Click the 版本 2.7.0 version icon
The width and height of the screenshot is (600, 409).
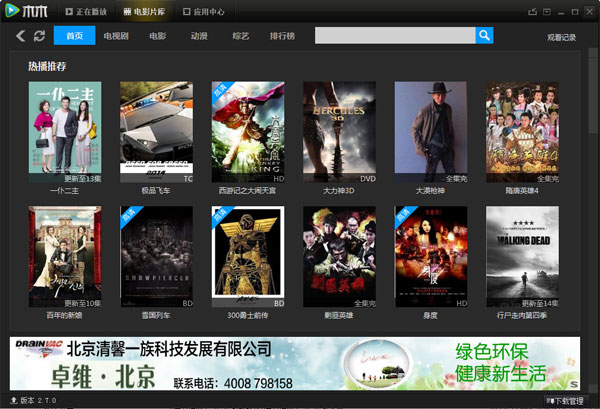(13, 400)
